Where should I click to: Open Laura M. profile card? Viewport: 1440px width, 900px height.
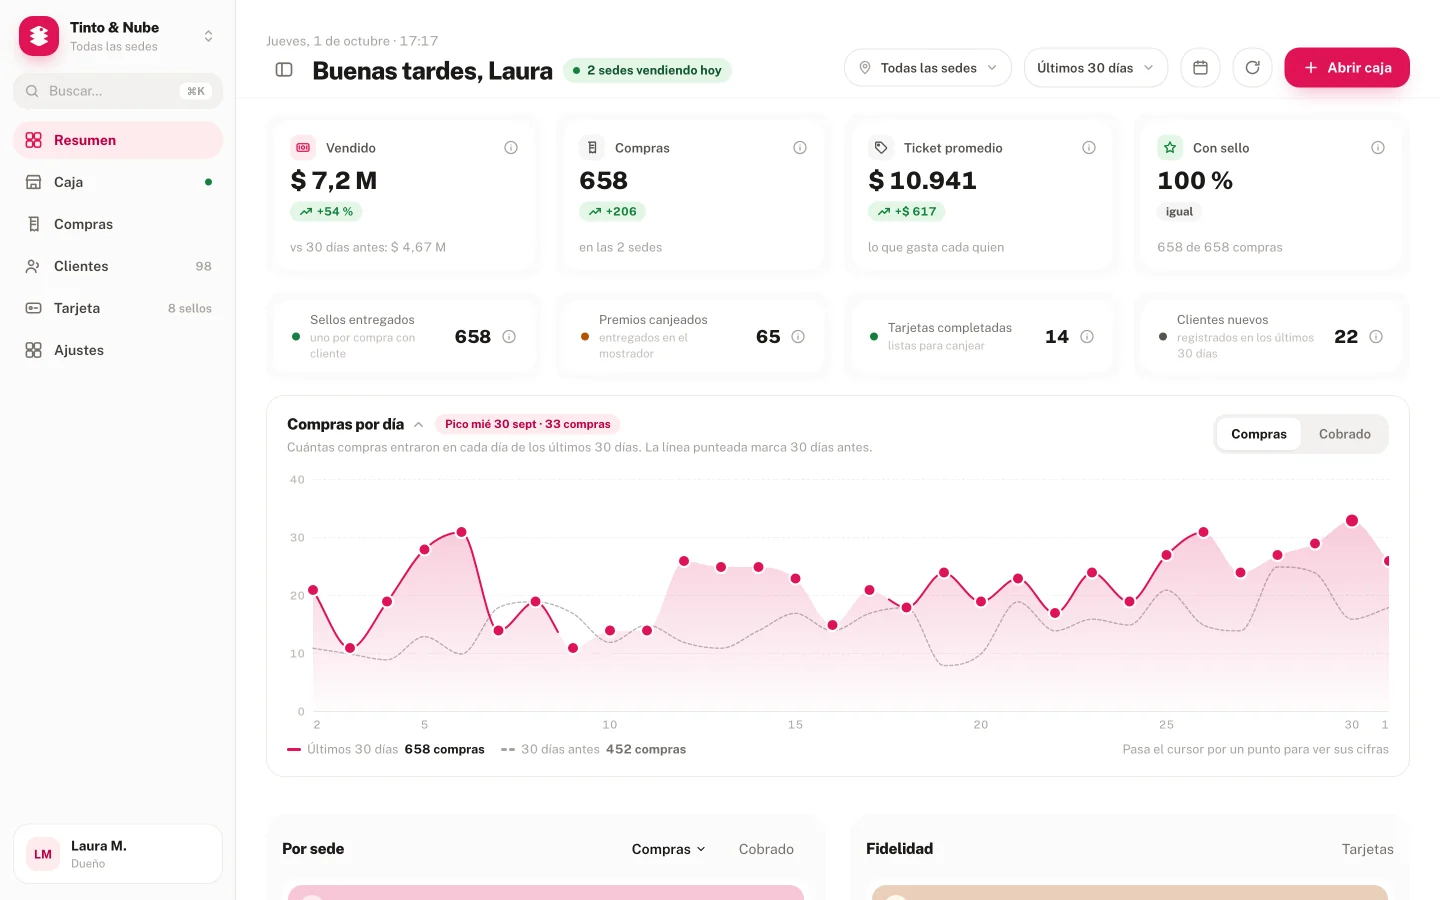tap(118, 854)
